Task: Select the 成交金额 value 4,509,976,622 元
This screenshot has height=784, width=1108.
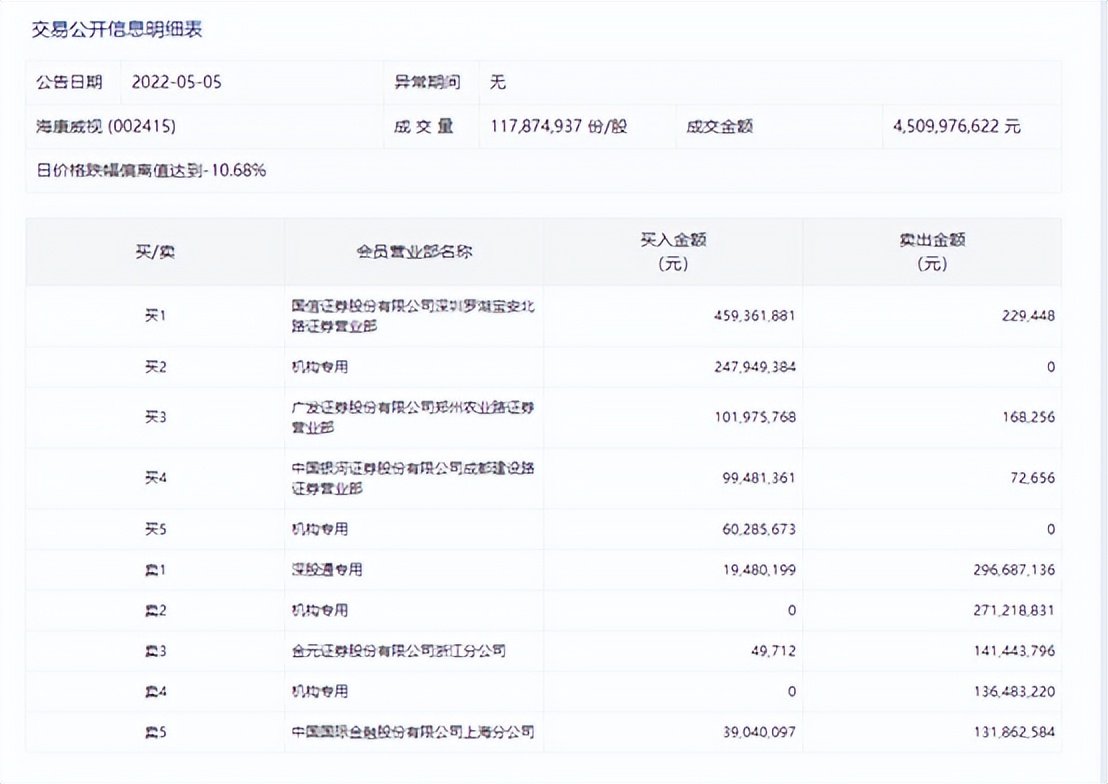Action: click(956, 127)
